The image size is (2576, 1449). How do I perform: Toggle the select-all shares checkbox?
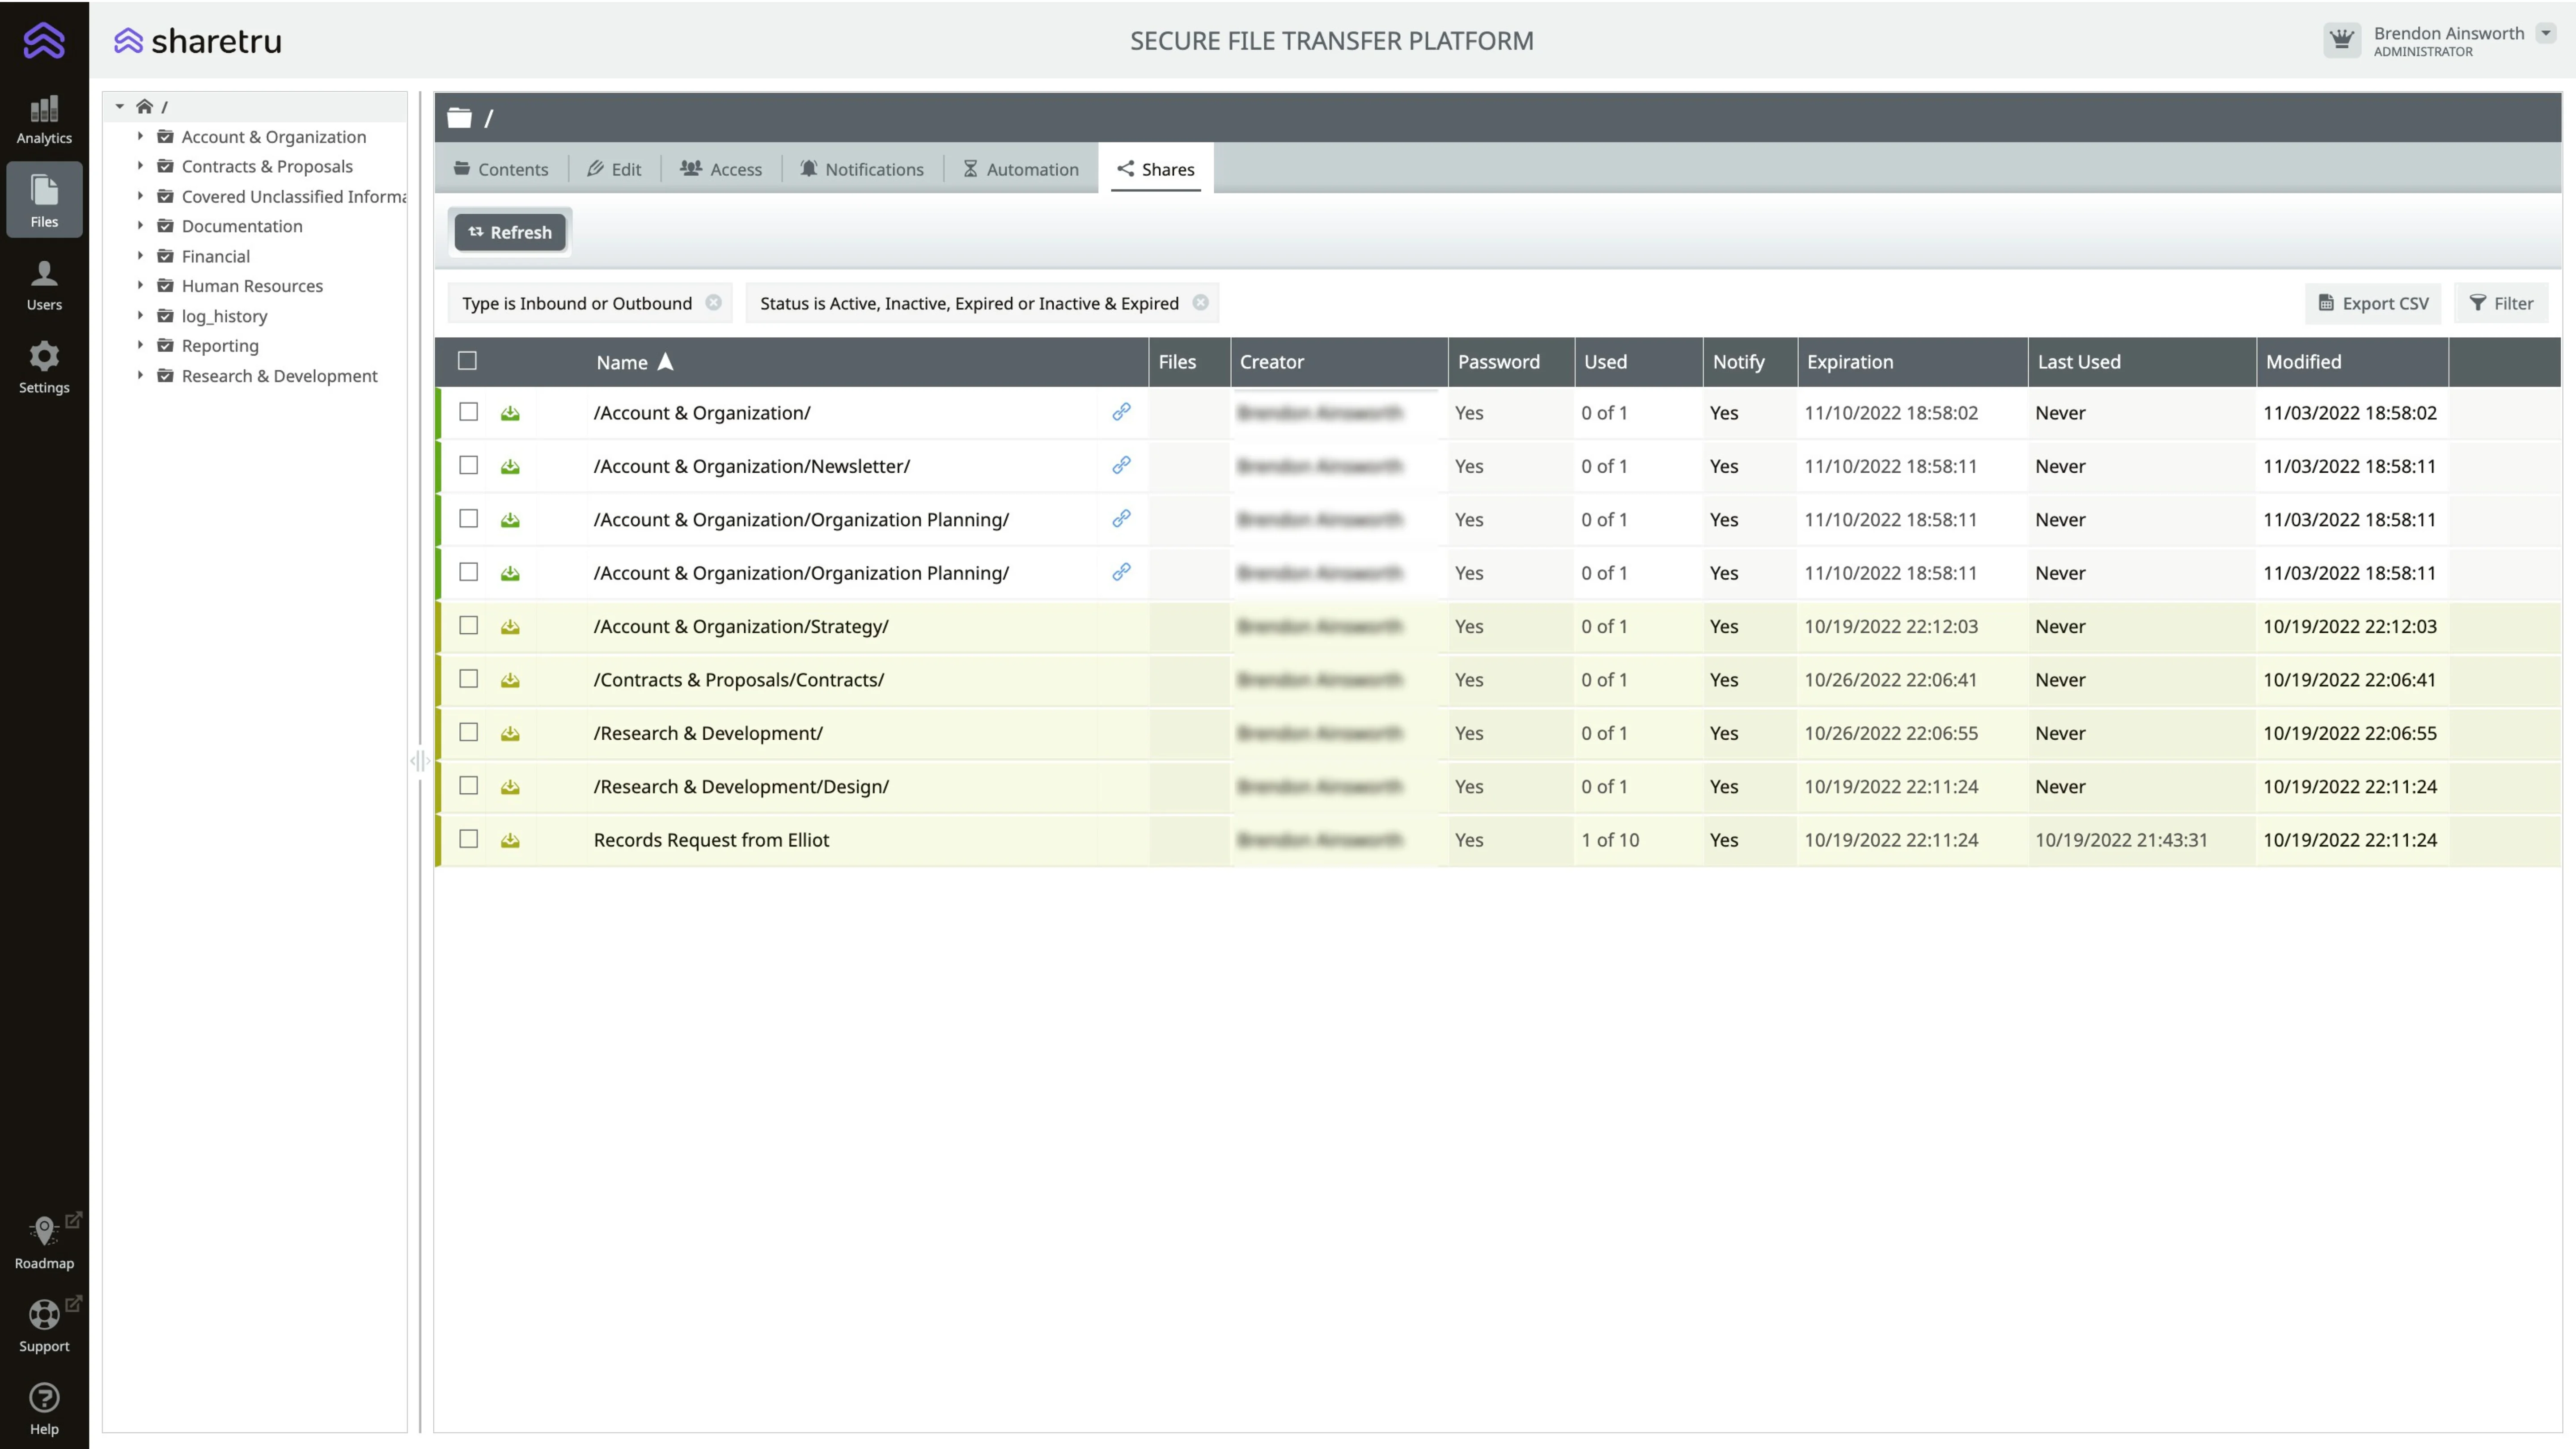(467, 361)
